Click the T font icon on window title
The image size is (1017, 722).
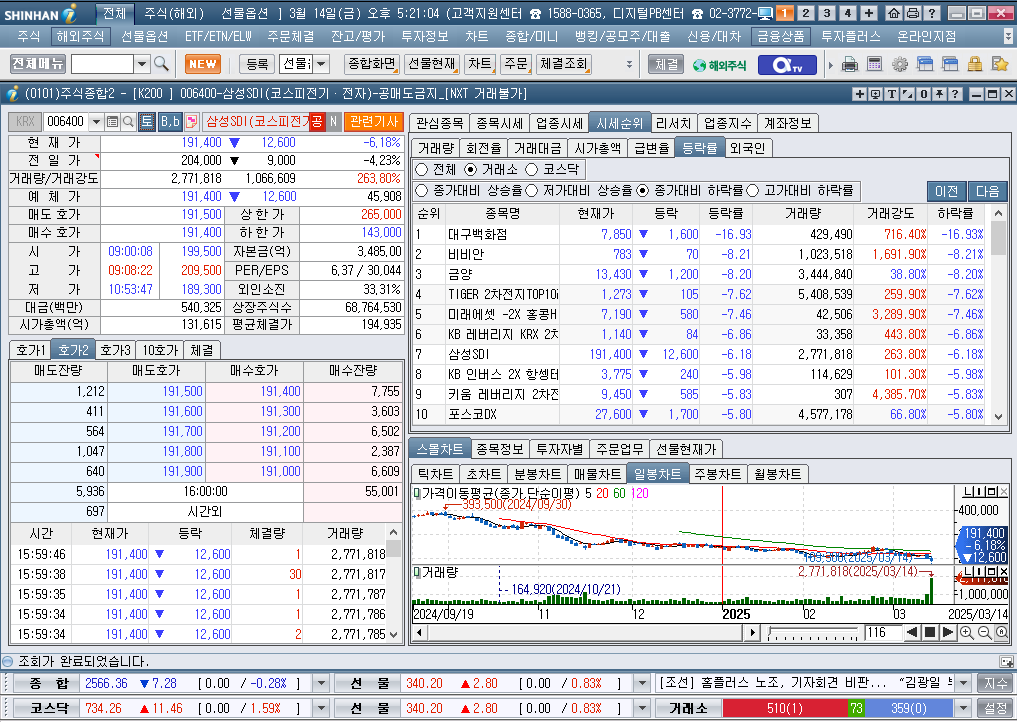(x=892, y=94)
